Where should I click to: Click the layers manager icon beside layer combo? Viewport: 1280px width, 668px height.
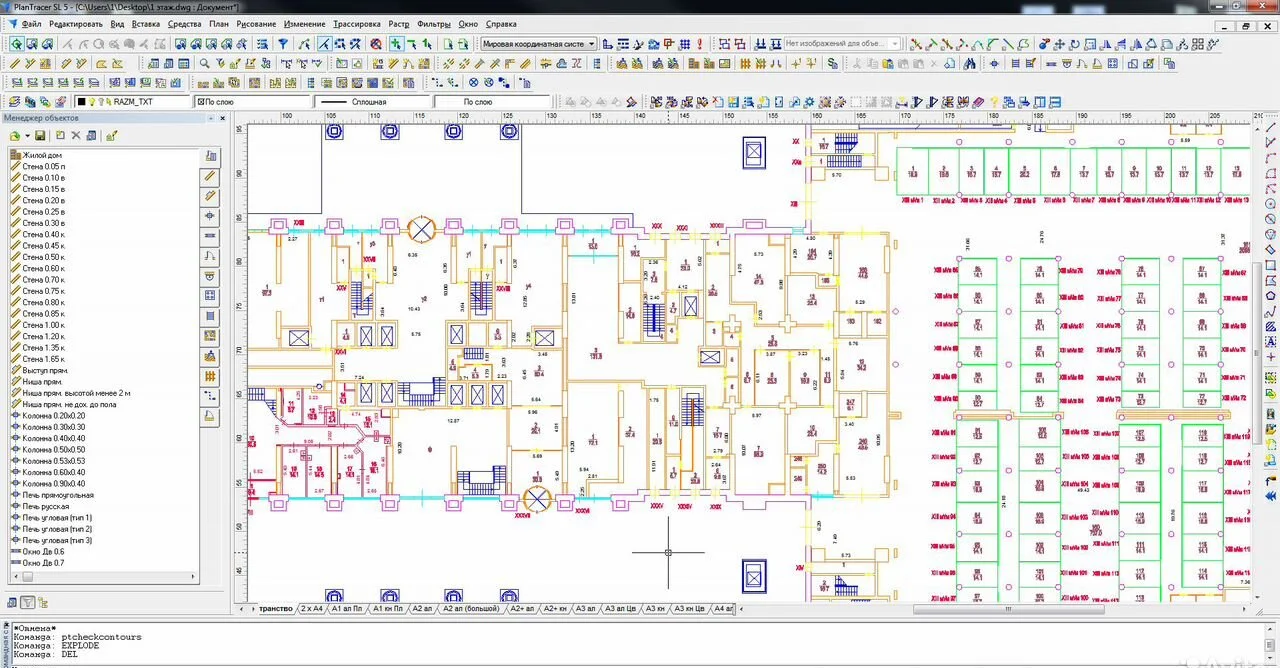point(13,102)
